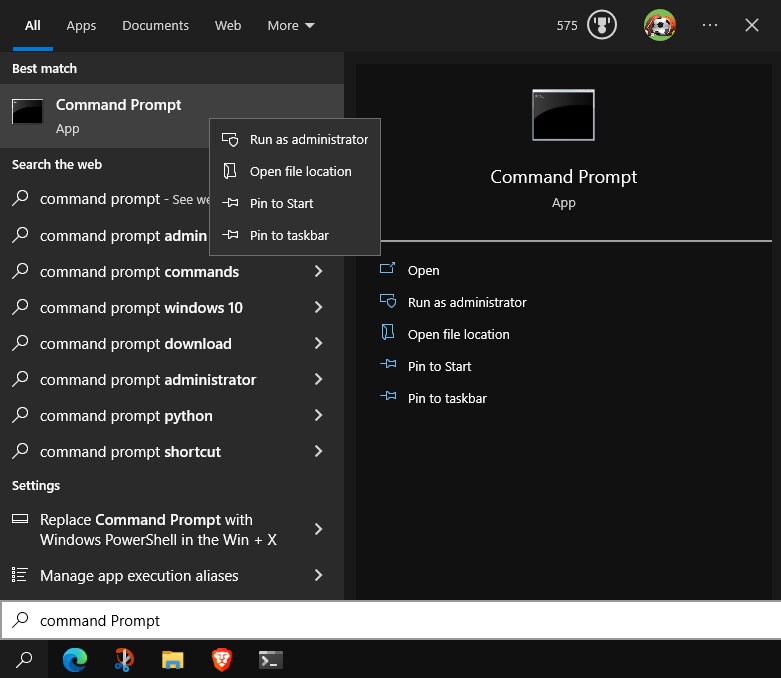Click large Command Prompt preview thumbnail
The image size is (781, 678).
pyautogui.click(x=563, y=115)
